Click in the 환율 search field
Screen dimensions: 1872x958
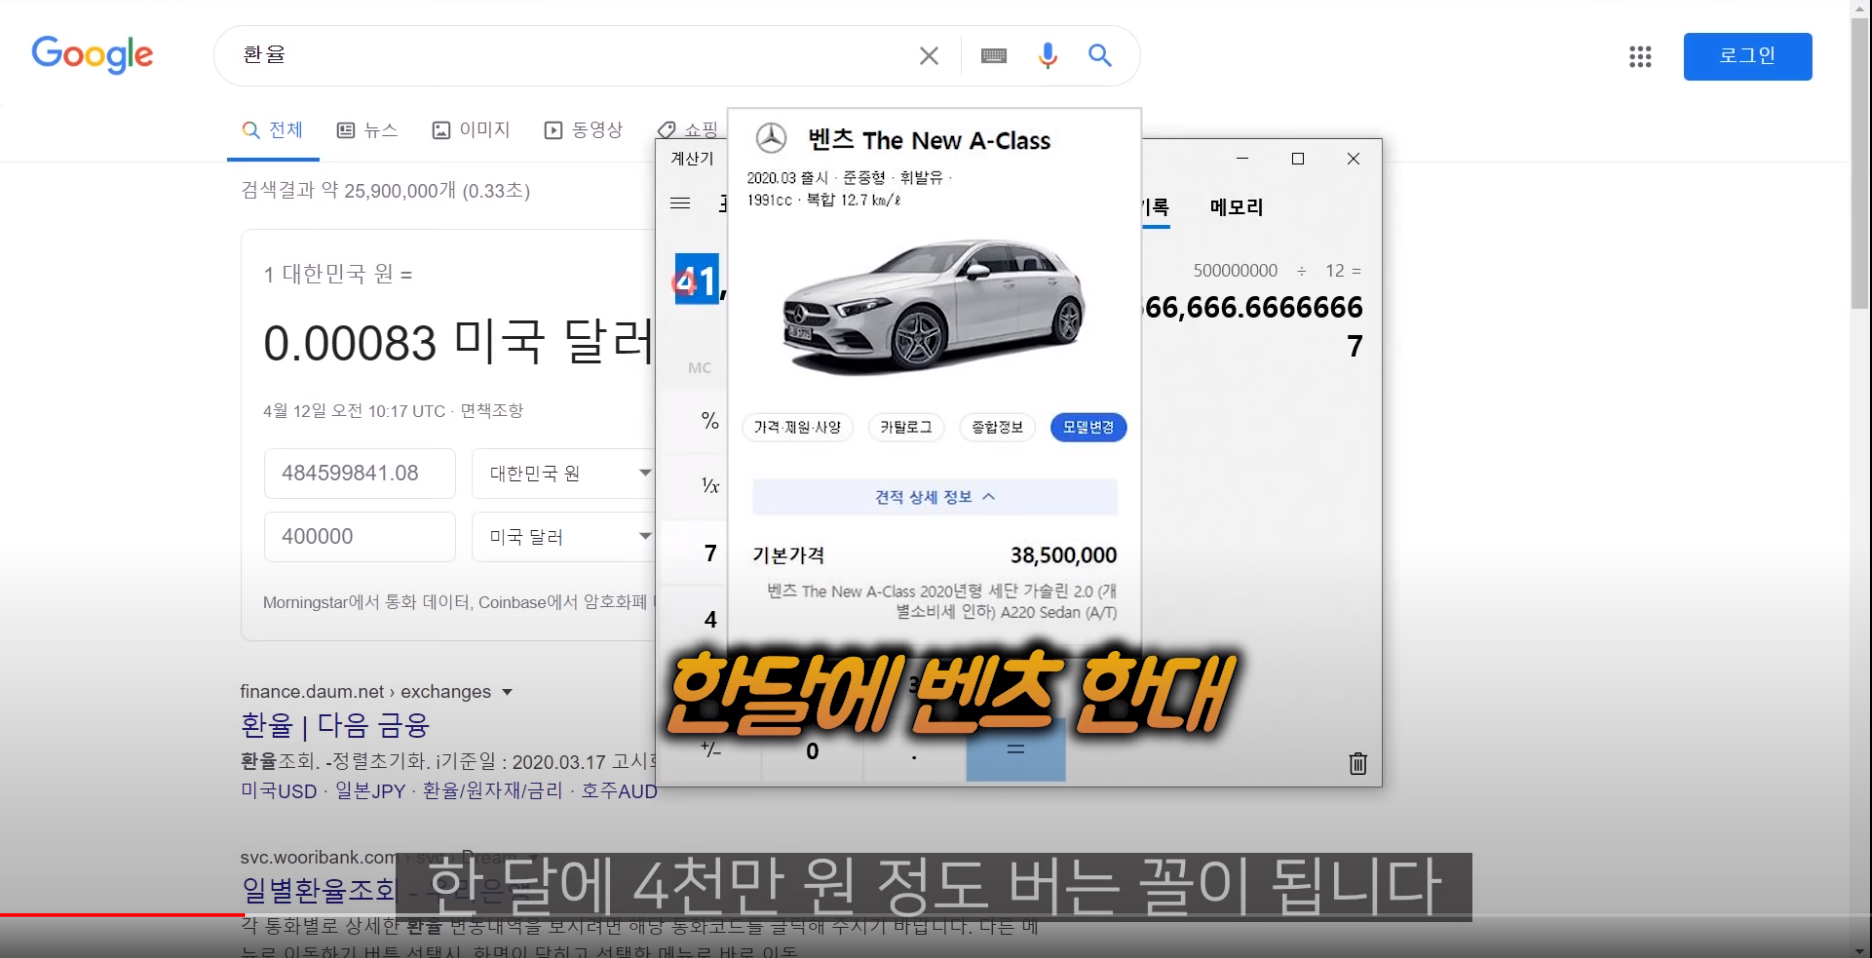[570, 55]
